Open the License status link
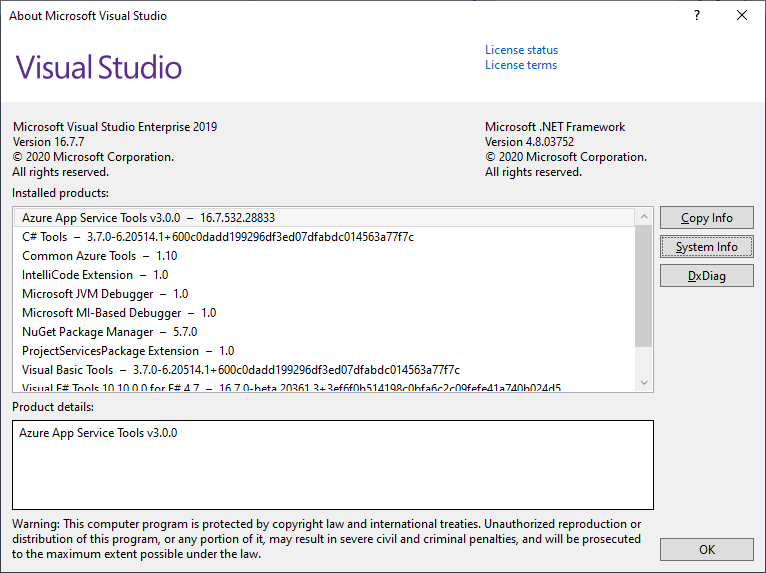 pyautogui.click(x=521, y=50)
